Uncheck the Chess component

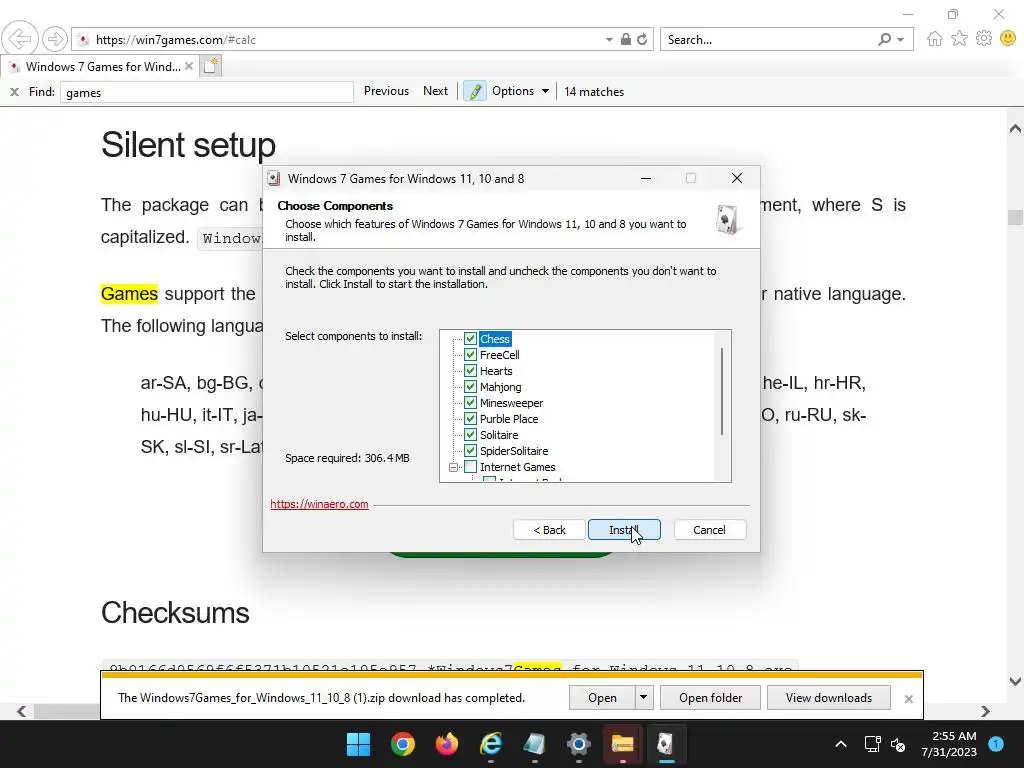(470, 338)
